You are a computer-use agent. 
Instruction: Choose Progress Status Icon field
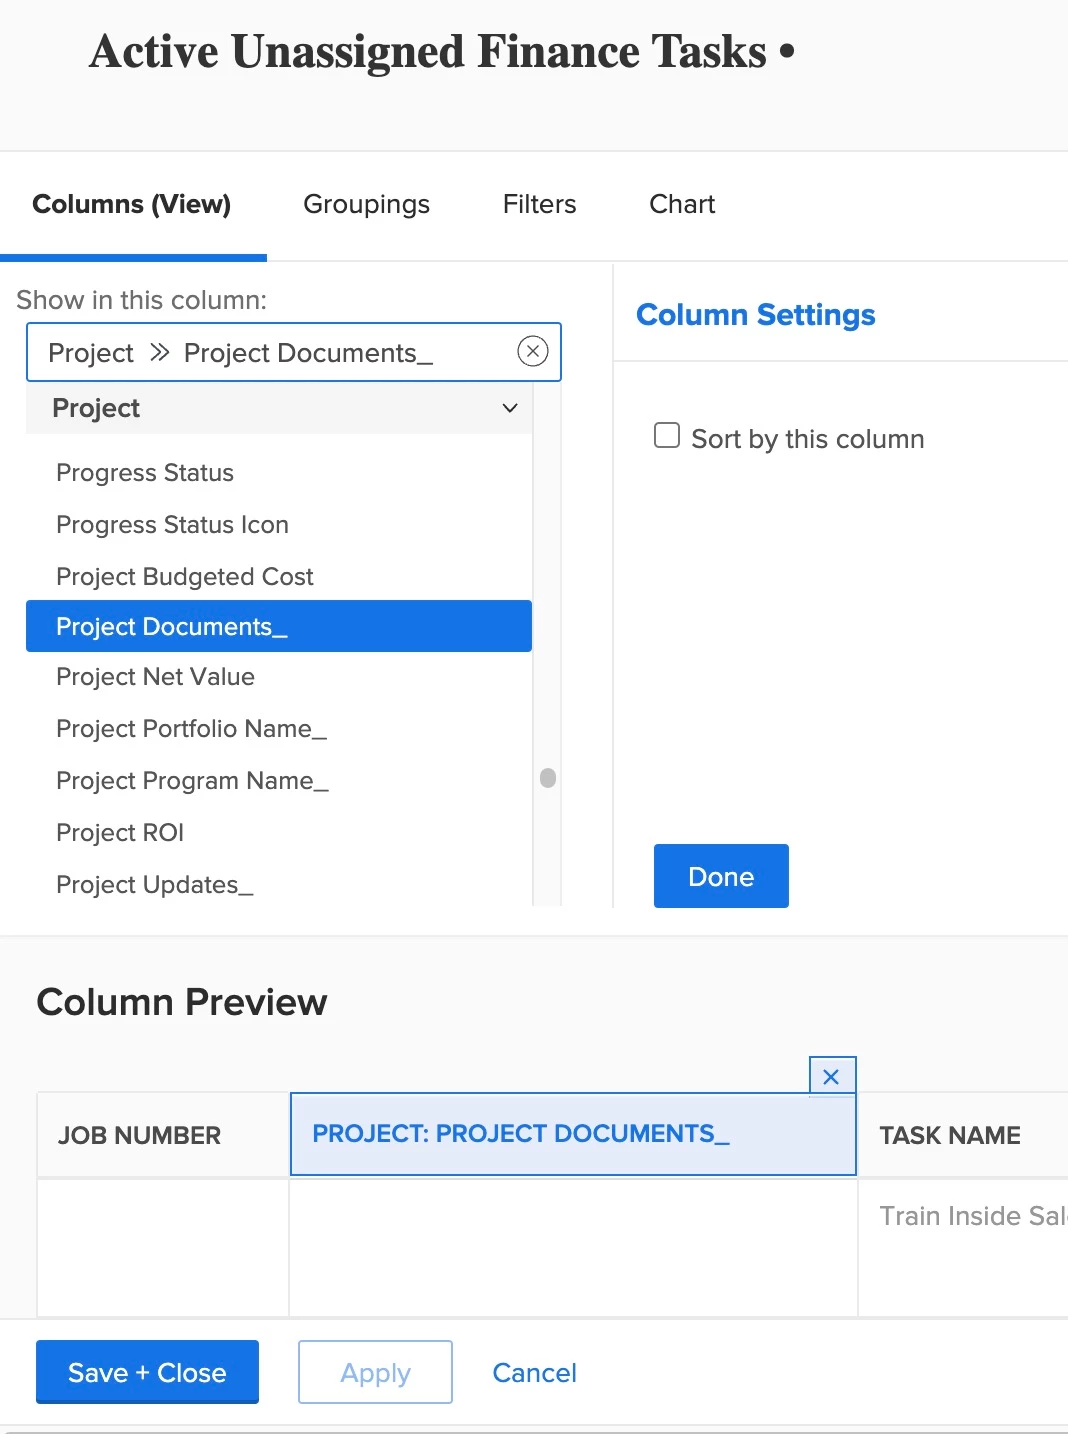coord(172,525)
